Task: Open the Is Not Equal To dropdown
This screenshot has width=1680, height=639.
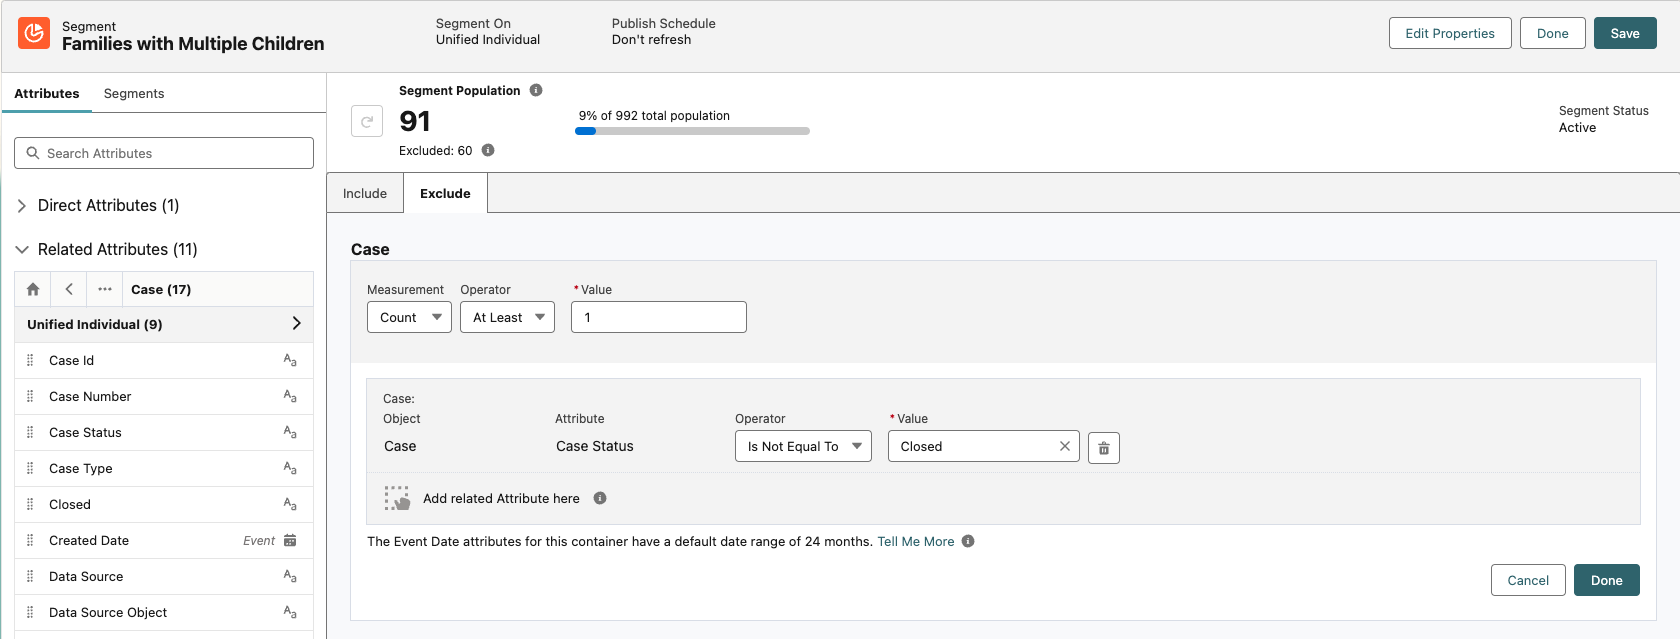Action: click(803, 446)
